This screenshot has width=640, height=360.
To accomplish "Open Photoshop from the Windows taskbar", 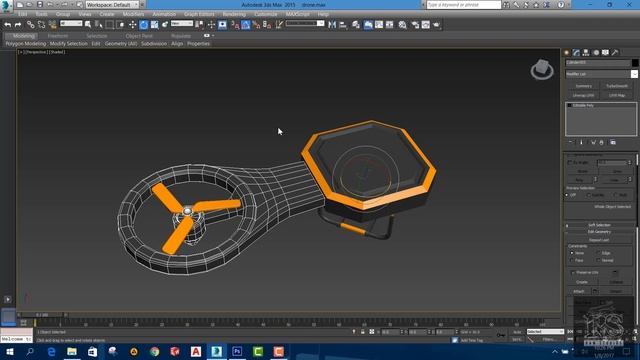I will (237, 351).
